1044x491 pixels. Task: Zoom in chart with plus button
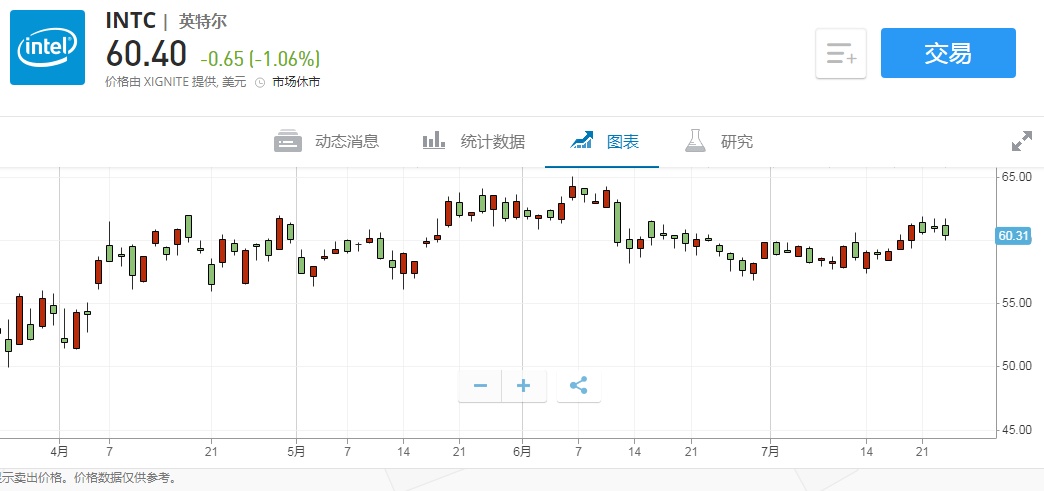(524, 385)
